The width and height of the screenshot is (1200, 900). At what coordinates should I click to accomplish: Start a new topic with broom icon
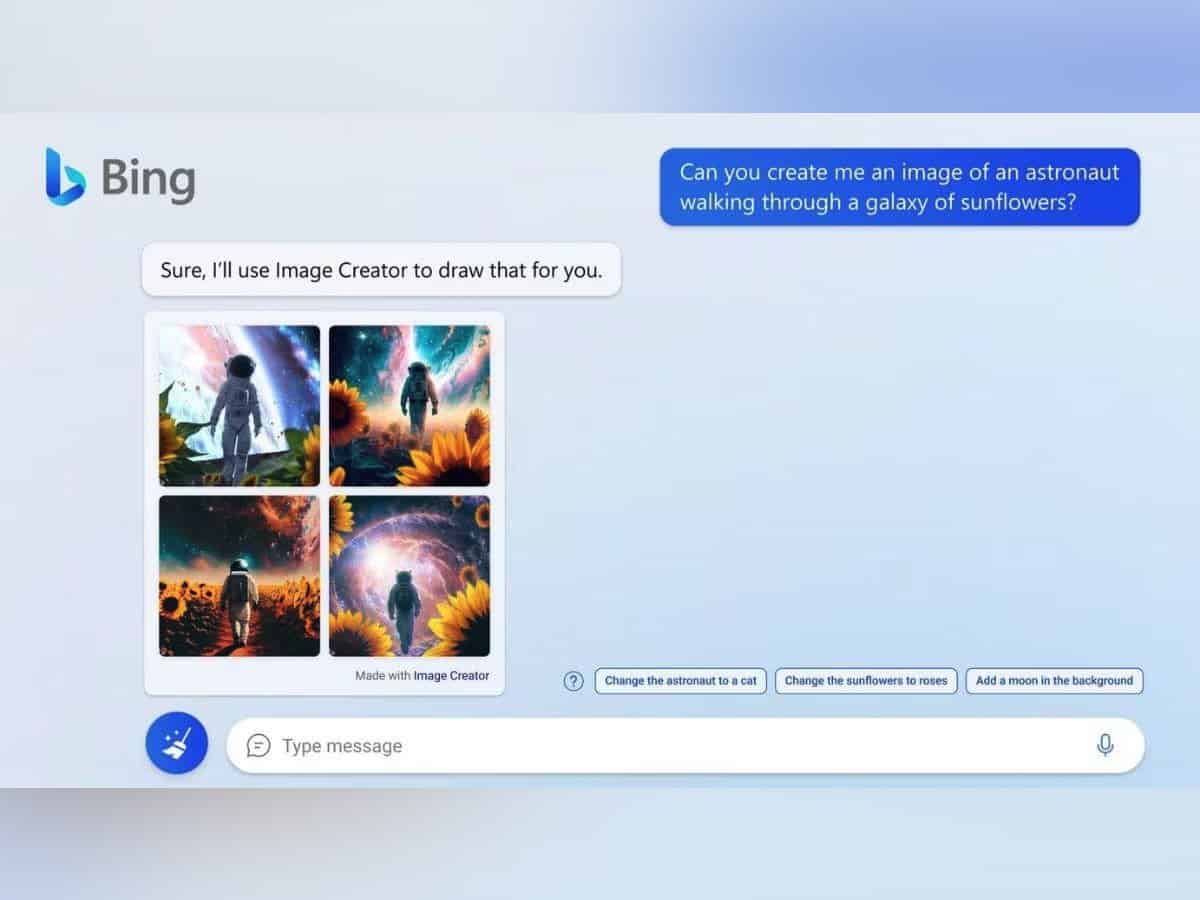(176, 744)
